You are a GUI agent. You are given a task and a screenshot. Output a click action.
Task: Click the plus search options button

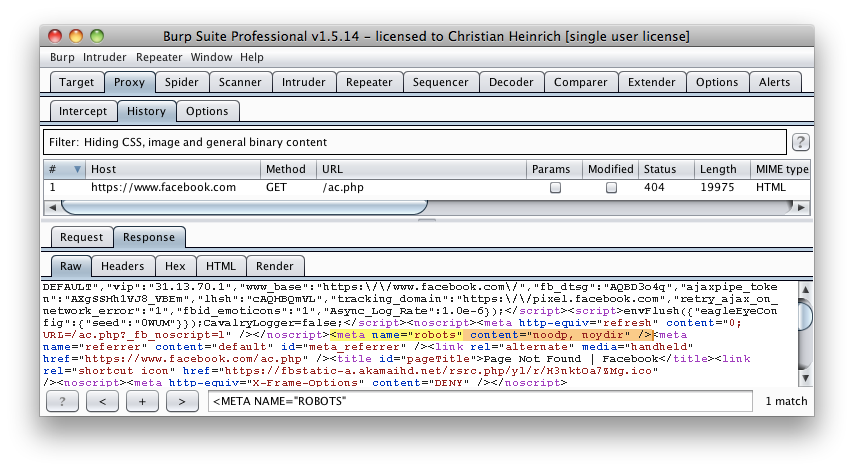pos(142,401)
